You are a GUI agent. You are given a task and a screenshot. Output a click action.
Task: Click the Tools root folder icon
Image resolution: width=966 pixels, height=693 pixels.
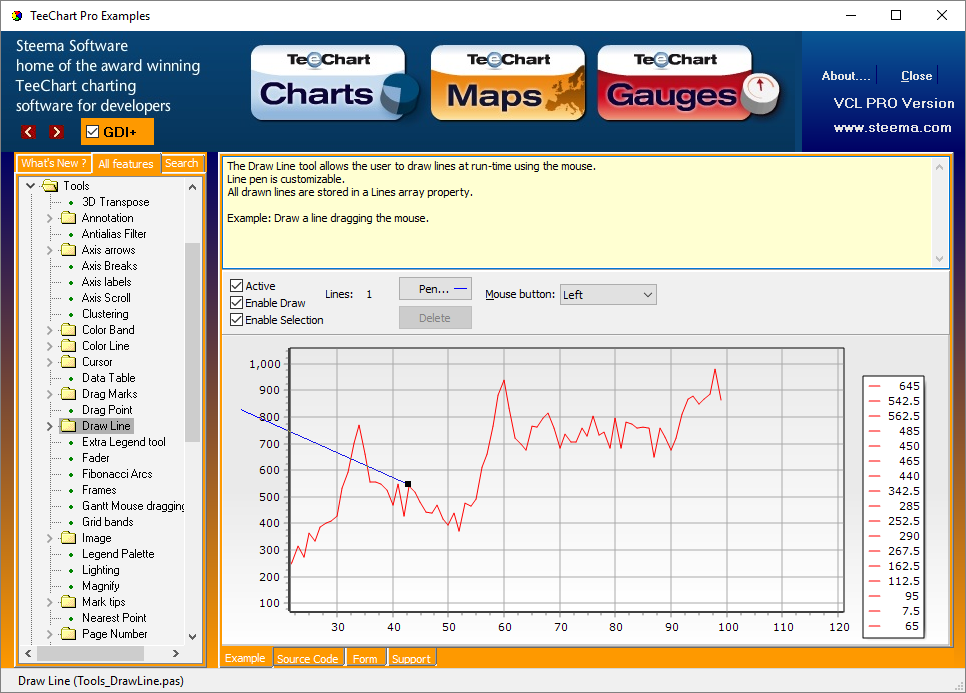[49, 185]
